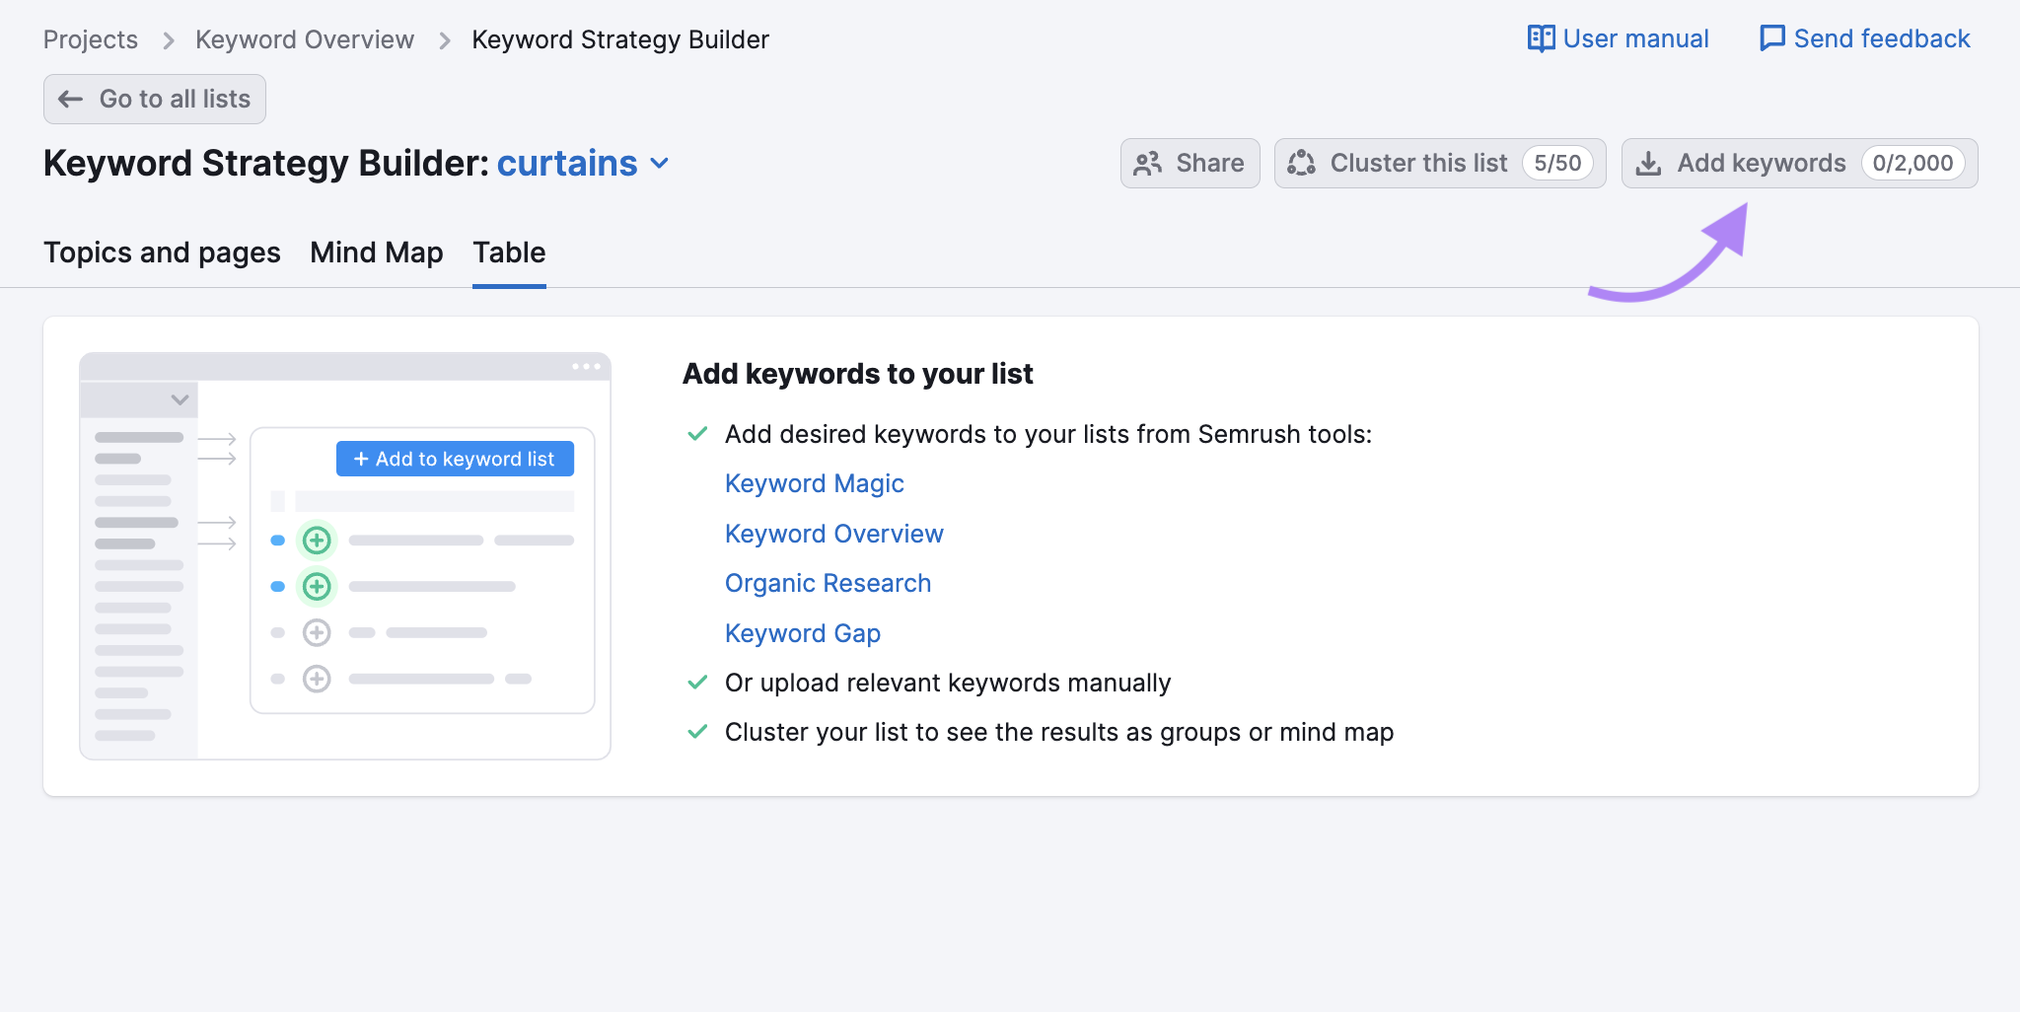Click the first green plus circle in illustration
The width and height of the screenshot is (2020, 1012).
(317, 540)
